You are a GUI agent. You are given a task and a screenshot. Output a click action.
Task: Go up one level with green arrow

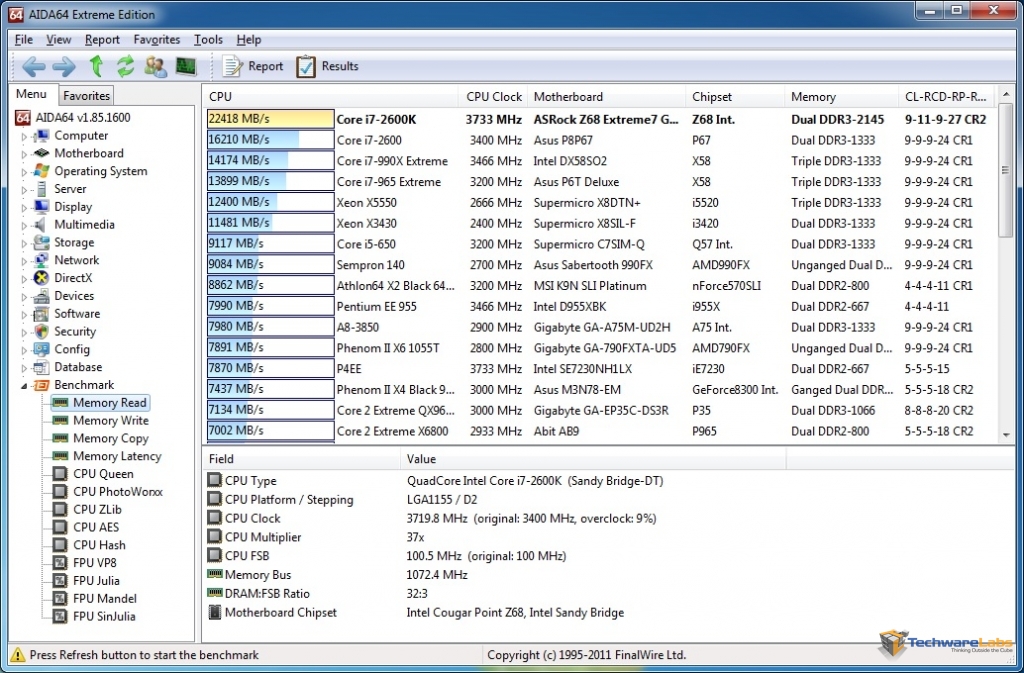pyautogui.click(x=97, y=66)
